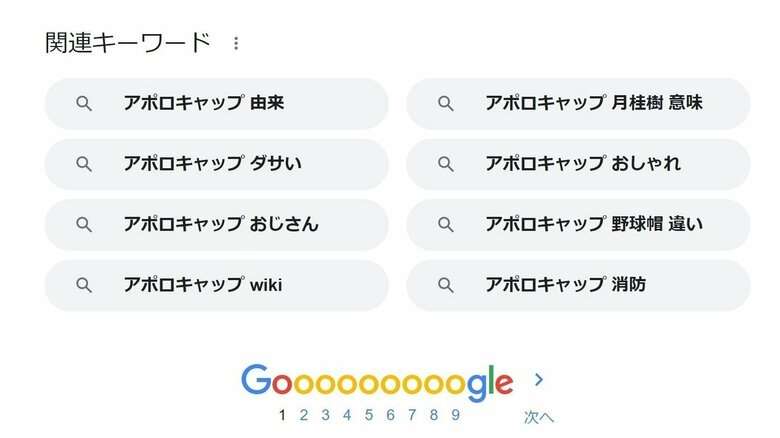Viewport: 780px width, 438px height.
Task: Click search icon beside 消防 suggestion
Action: (x=446, y=285)
